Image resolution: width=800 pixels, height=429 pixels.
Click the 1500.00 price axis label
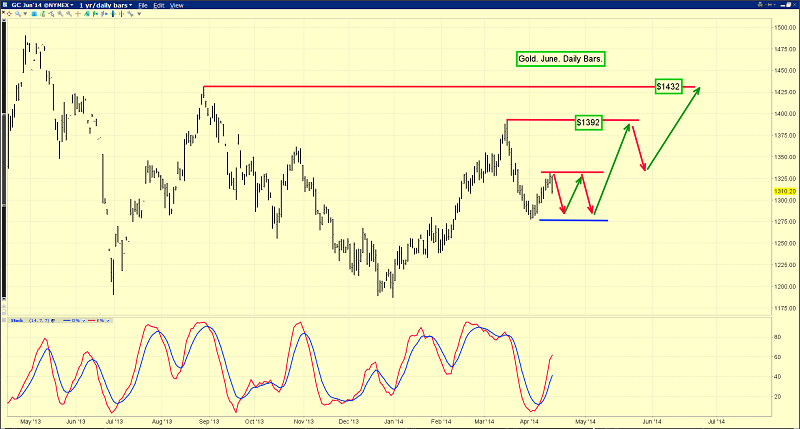coord(785,28)
